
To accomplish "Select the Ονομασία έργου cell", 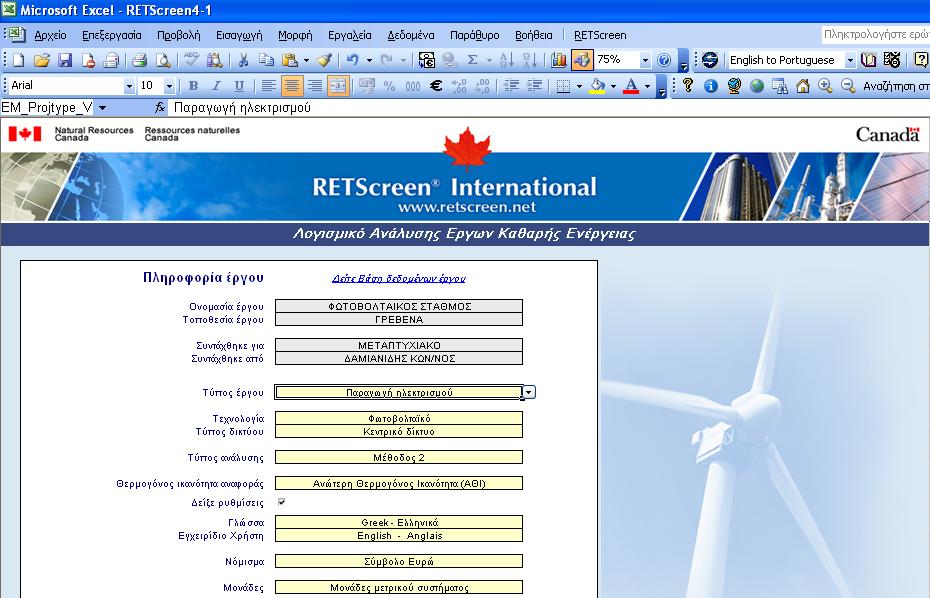I will coord(399,306).
